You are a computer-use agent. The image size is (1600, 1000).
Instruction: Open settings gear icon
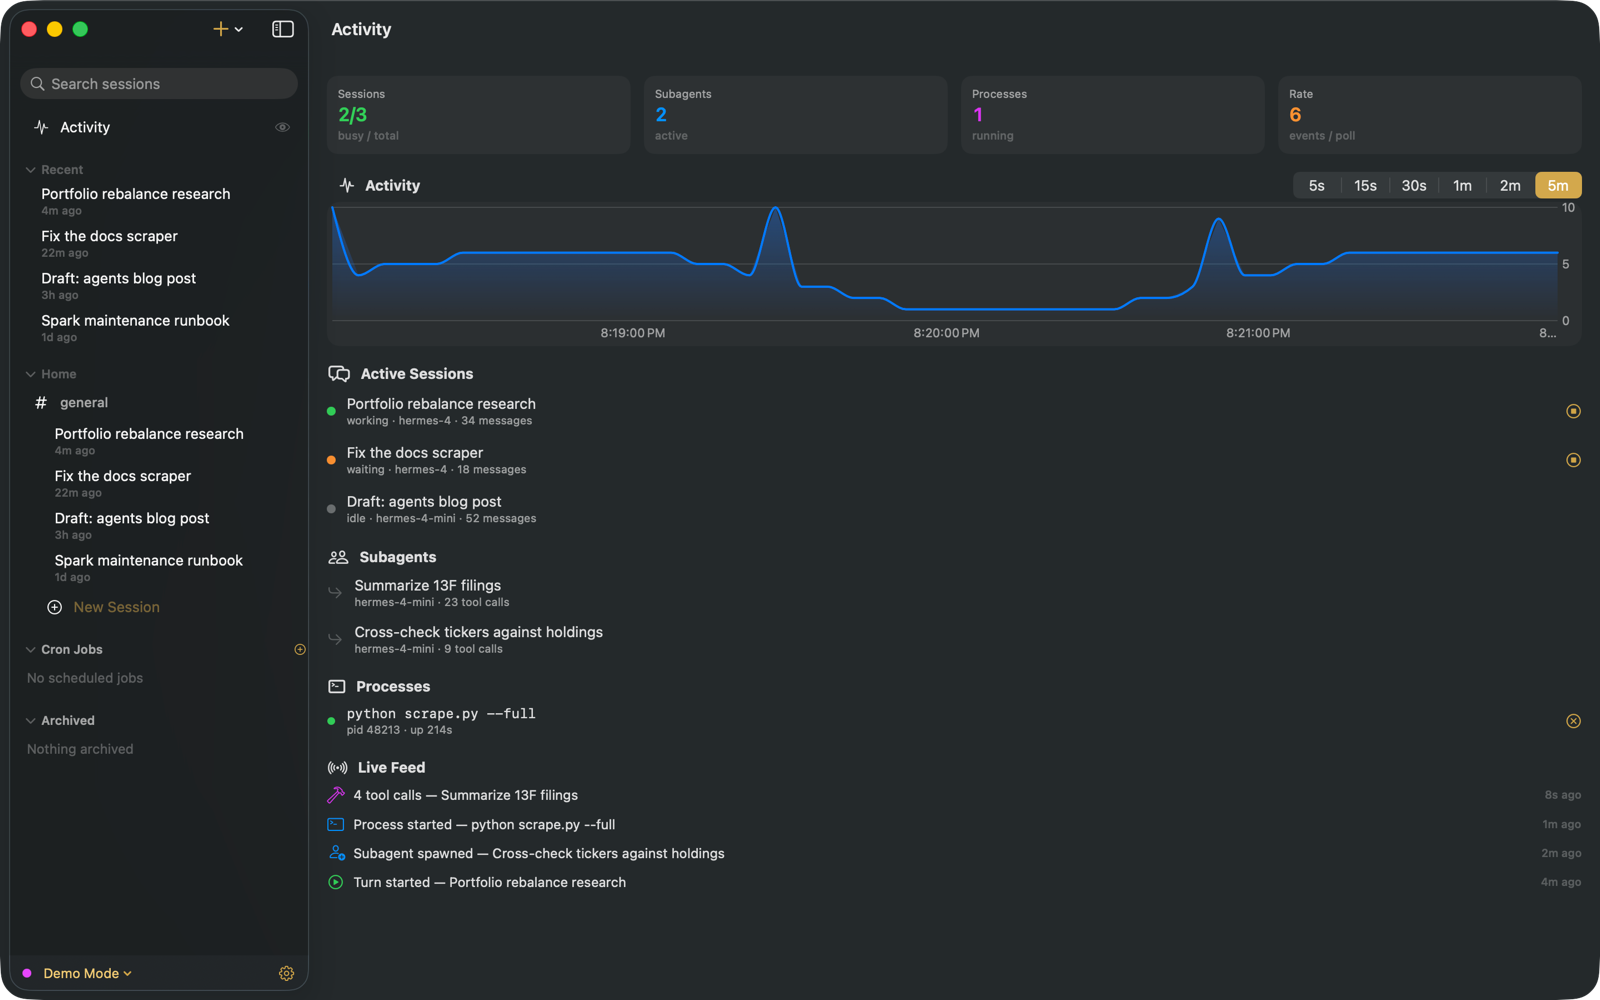[287, 973]
